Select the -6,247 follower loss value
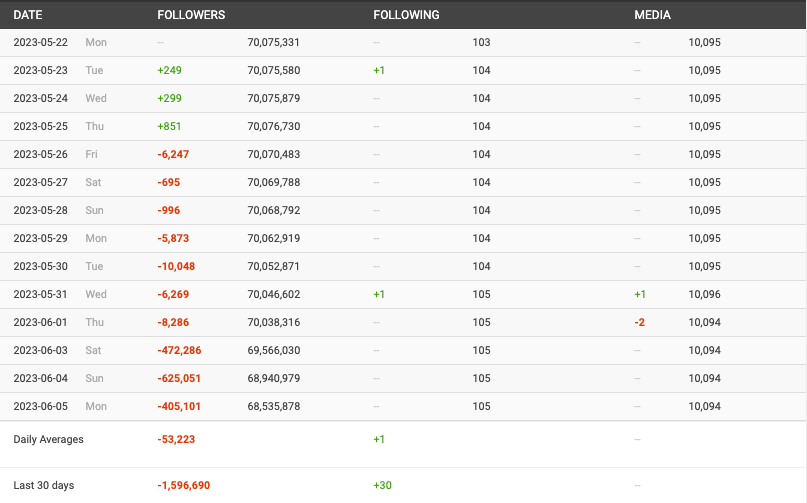Image resolution: width=807 pixels, height=503 pixels. [x=173, y=155]
